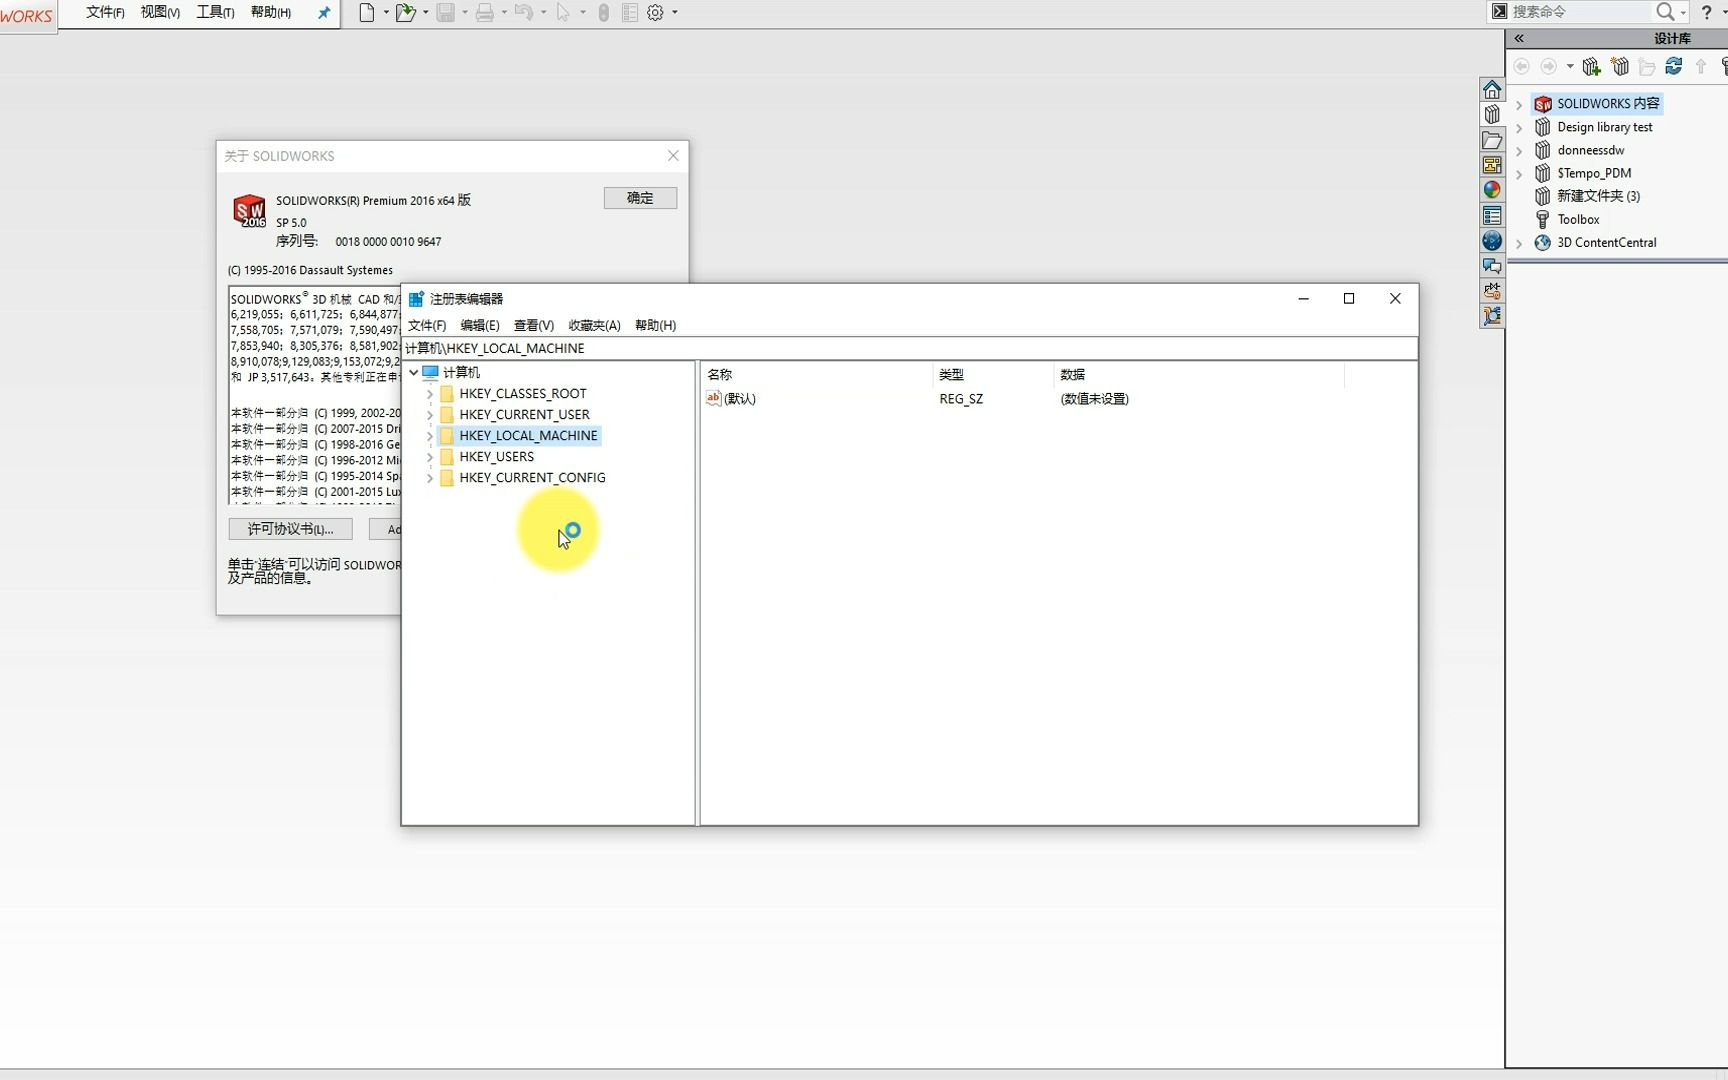Expand HKEY_USERS in the registry tree

(430, 457)
